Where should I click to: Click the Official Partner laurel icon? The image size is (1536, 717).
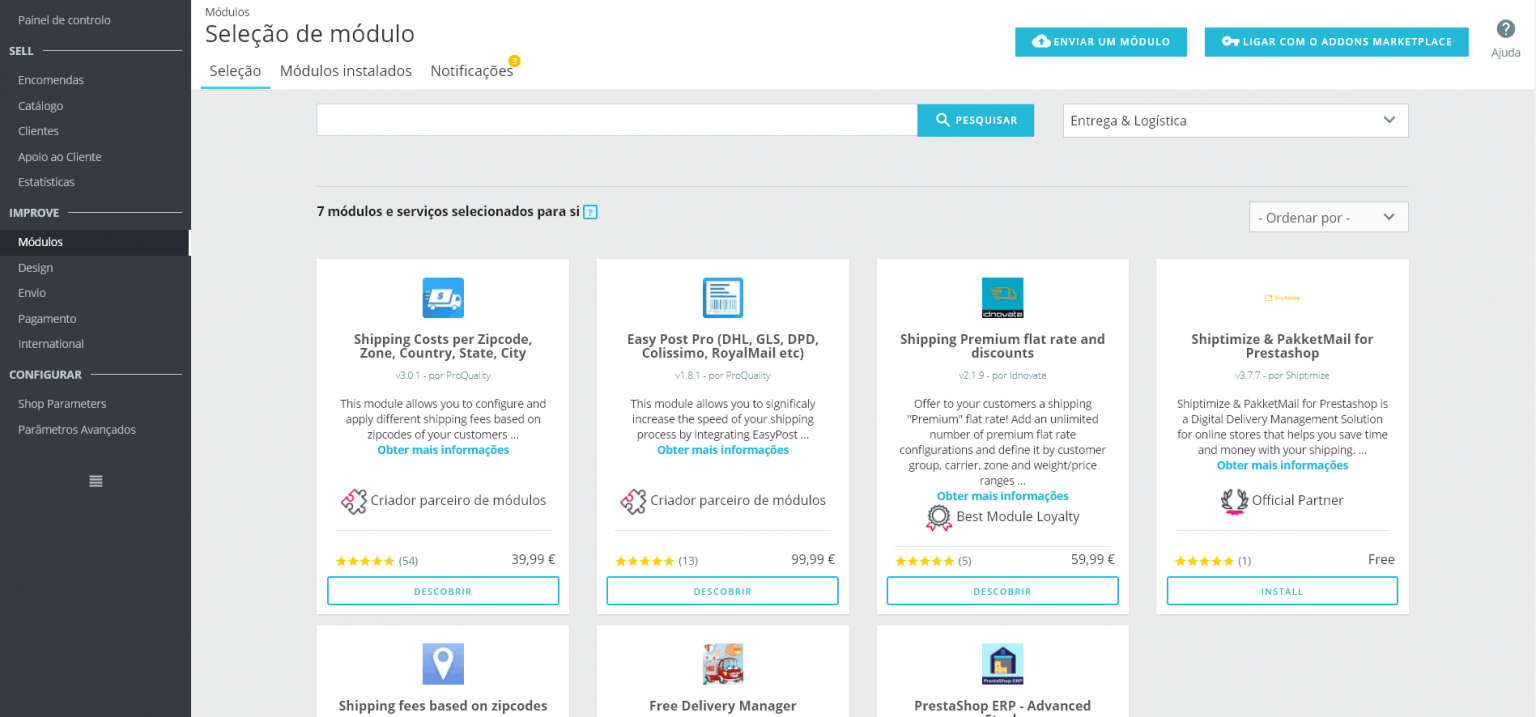(x=1234, y=501)
